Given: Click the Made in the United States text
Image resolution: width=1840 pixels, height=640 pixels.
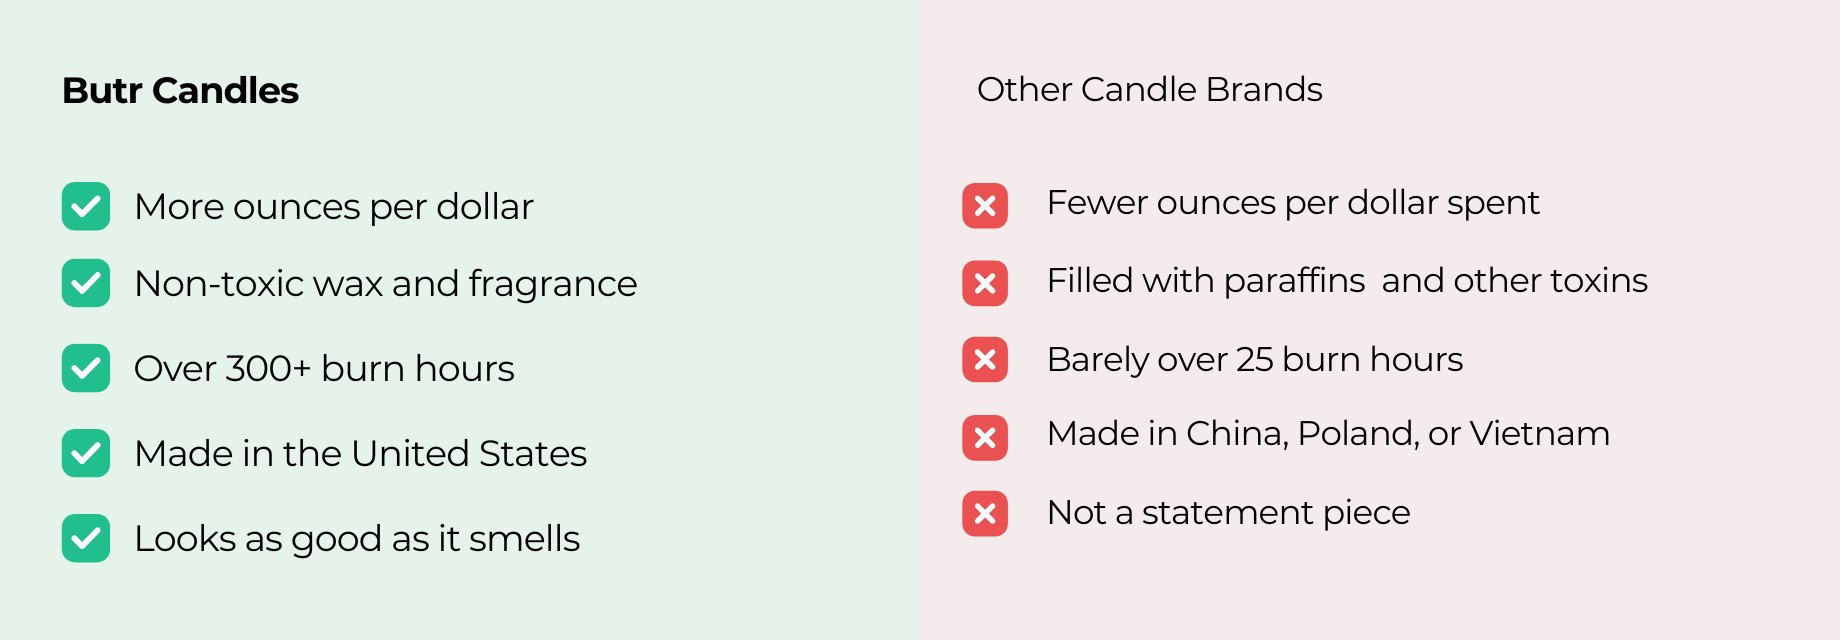Looking at the screenshot, I should click(360, 453).
